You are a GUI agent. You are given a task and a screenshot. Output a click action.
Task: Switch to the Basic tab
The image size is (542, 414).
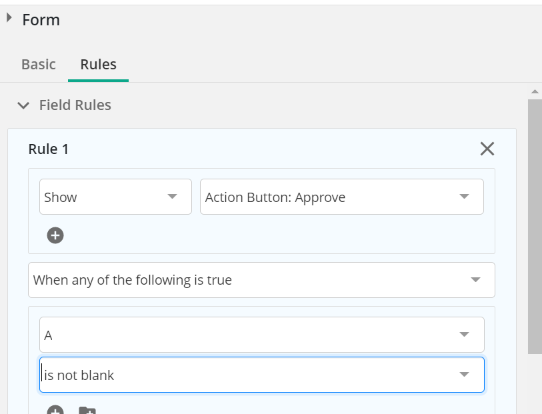(x=38, y=64)
